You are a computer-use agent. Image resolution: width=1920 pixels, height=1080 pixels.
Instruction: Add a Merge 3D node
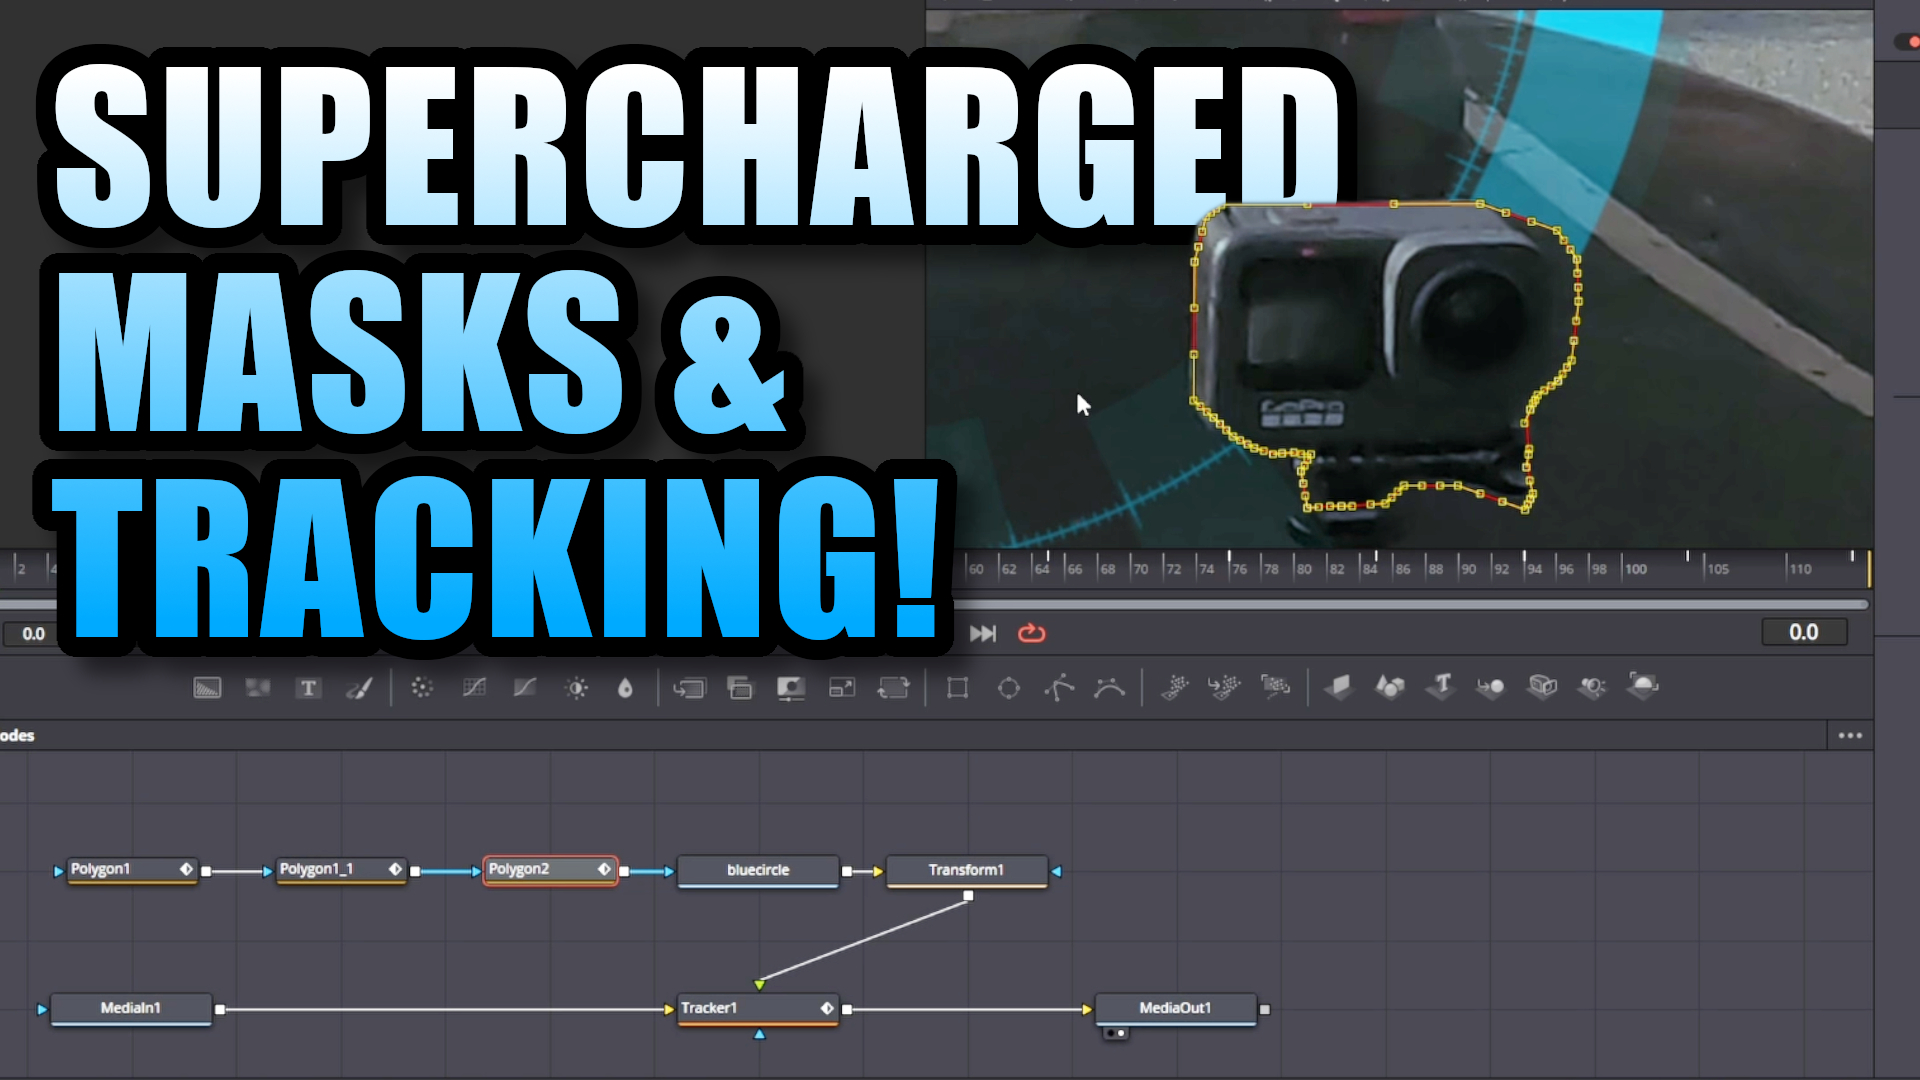click(1491, 687)
